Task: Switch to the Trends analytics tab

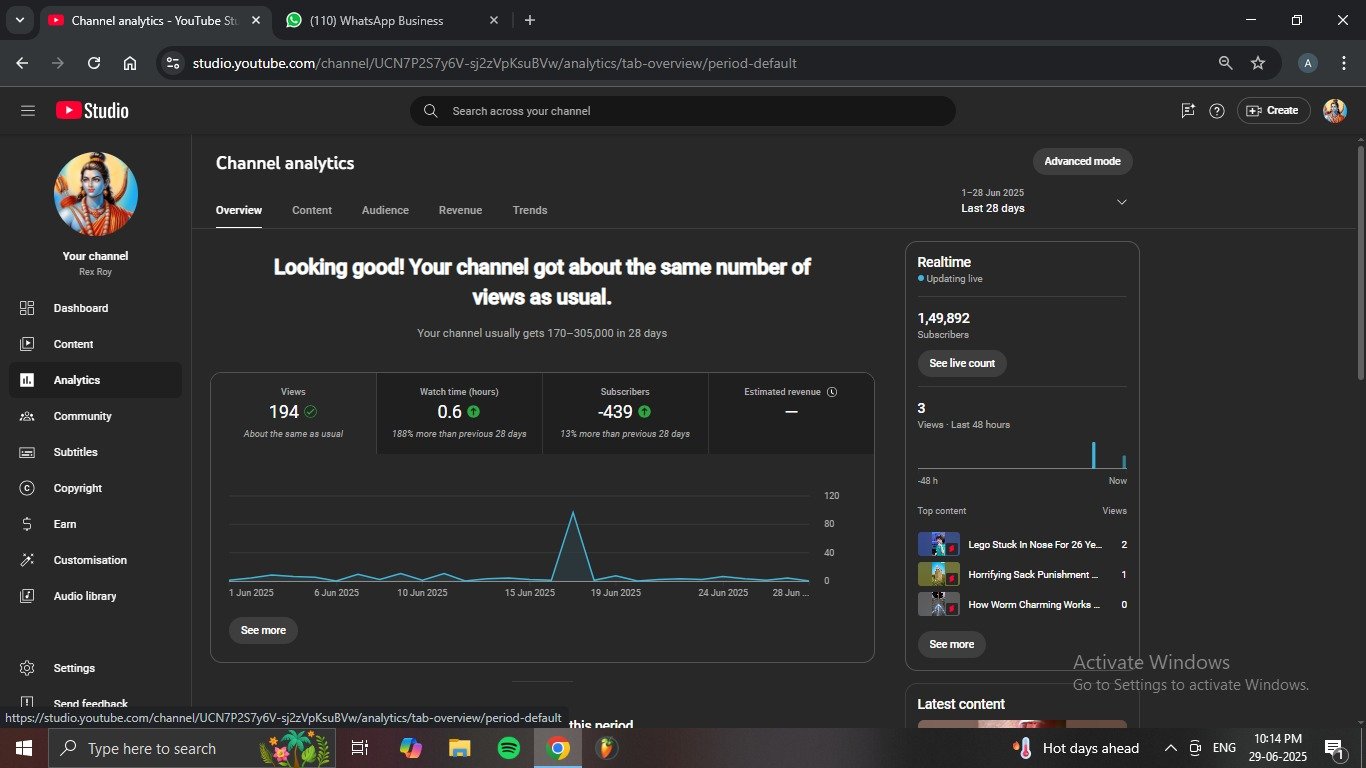Action: (x=530, y=210)
